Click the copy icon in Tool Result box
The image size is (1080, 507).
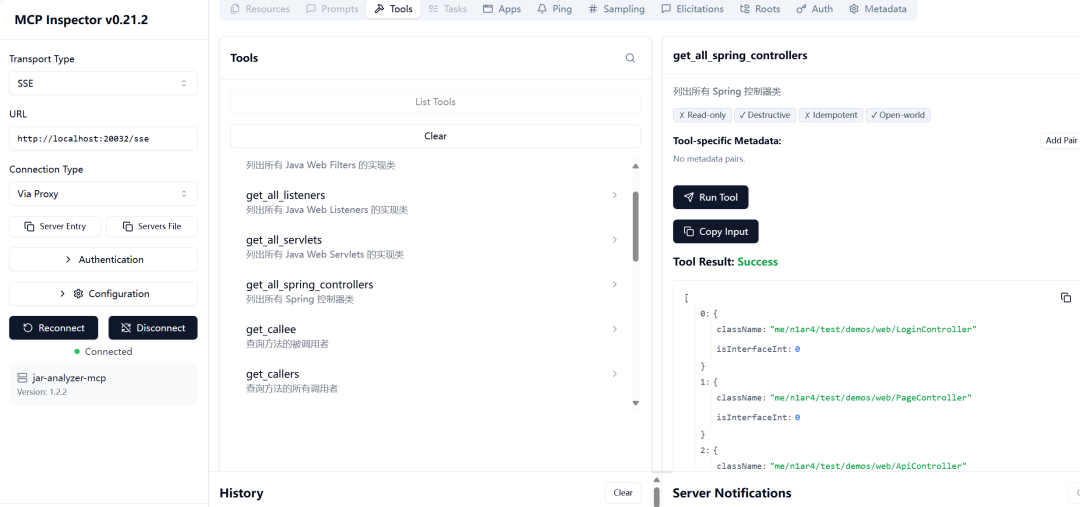point(1066,298)
